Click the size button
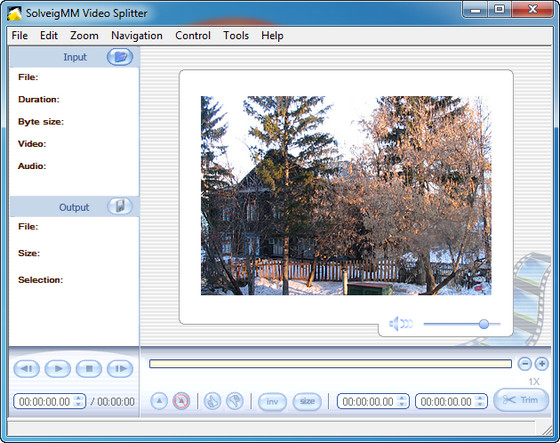The height and width of the screenshot is (443, 560). pyautogui.click(x=307, y=402)
